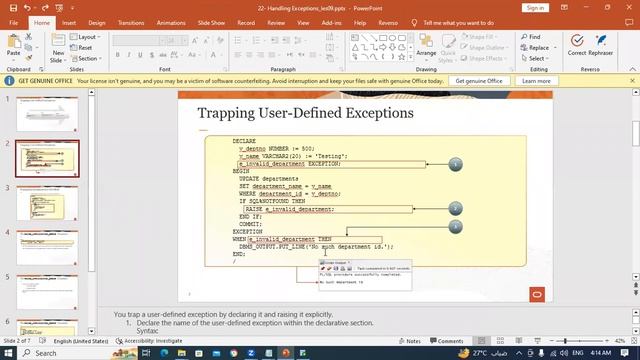
Task: Insert a text box from shapes gallery
Action: pyautogui.click(x=355, y=38)
